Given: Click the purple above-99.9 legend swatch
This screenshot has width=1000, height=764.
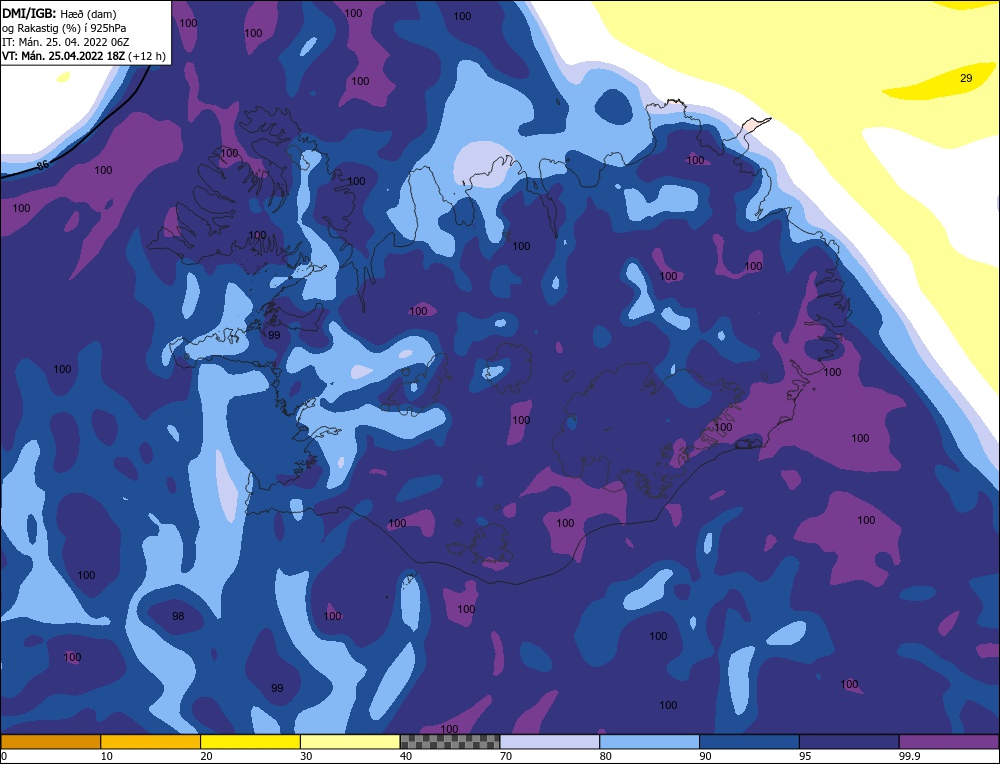Looking at the screenshot, I should coord(949,742).
